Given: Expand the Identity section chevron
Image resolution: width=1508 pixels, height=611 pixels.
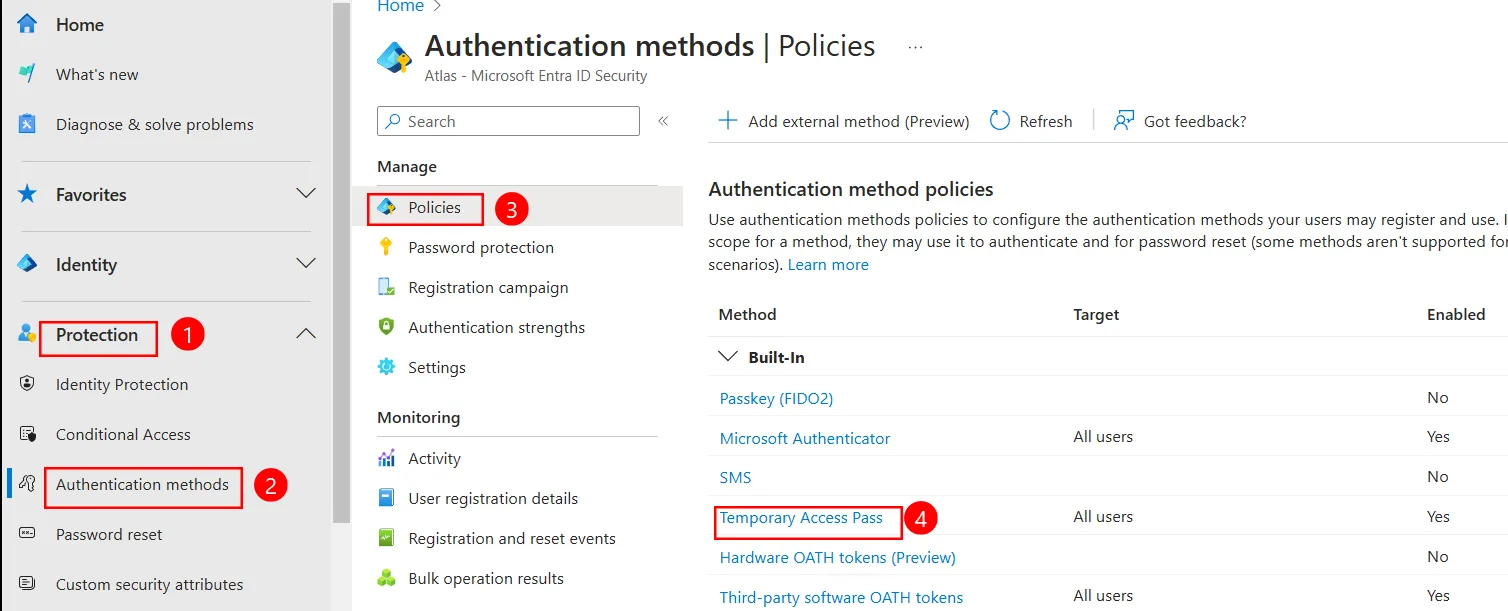Looking at the screenshot, I should tap(306, 264).
